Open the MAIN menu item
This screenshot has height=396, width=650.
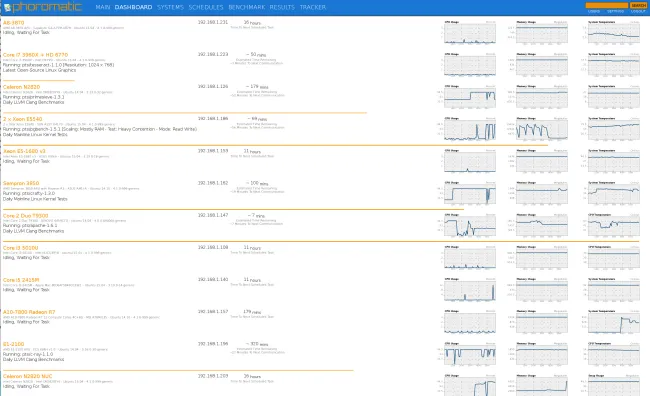pyautogui.click(x=102, y=7)
